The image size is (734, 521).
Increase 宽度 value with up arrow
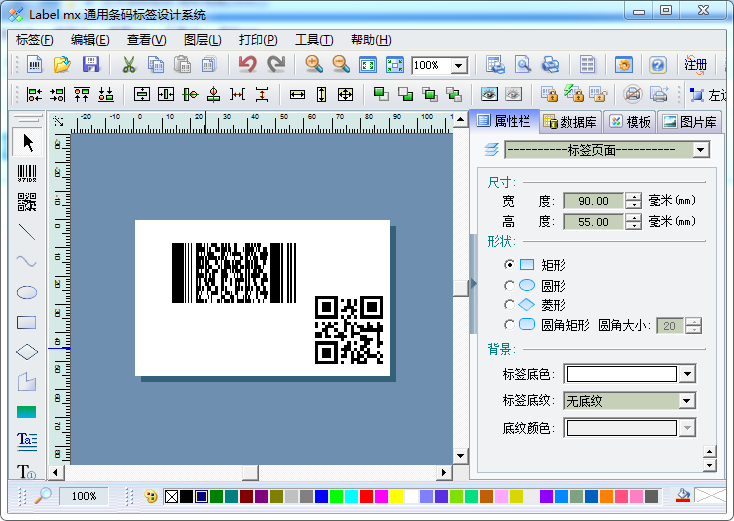point(633,197)
